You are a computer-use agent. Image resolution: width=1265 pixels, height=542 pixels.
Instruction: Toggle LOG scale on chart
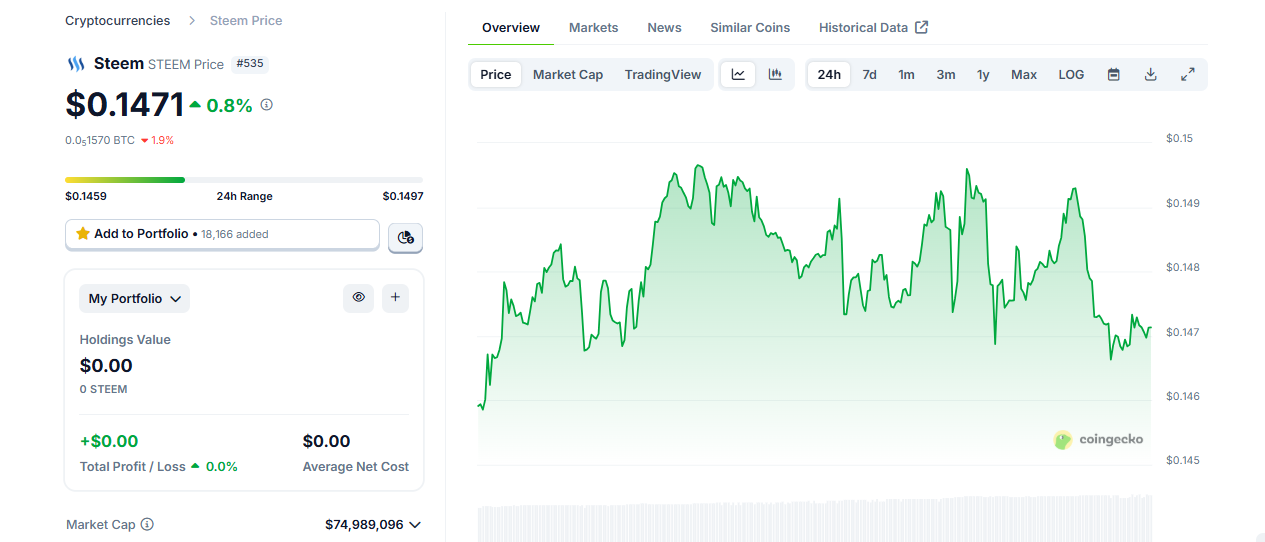[1071, 74]
